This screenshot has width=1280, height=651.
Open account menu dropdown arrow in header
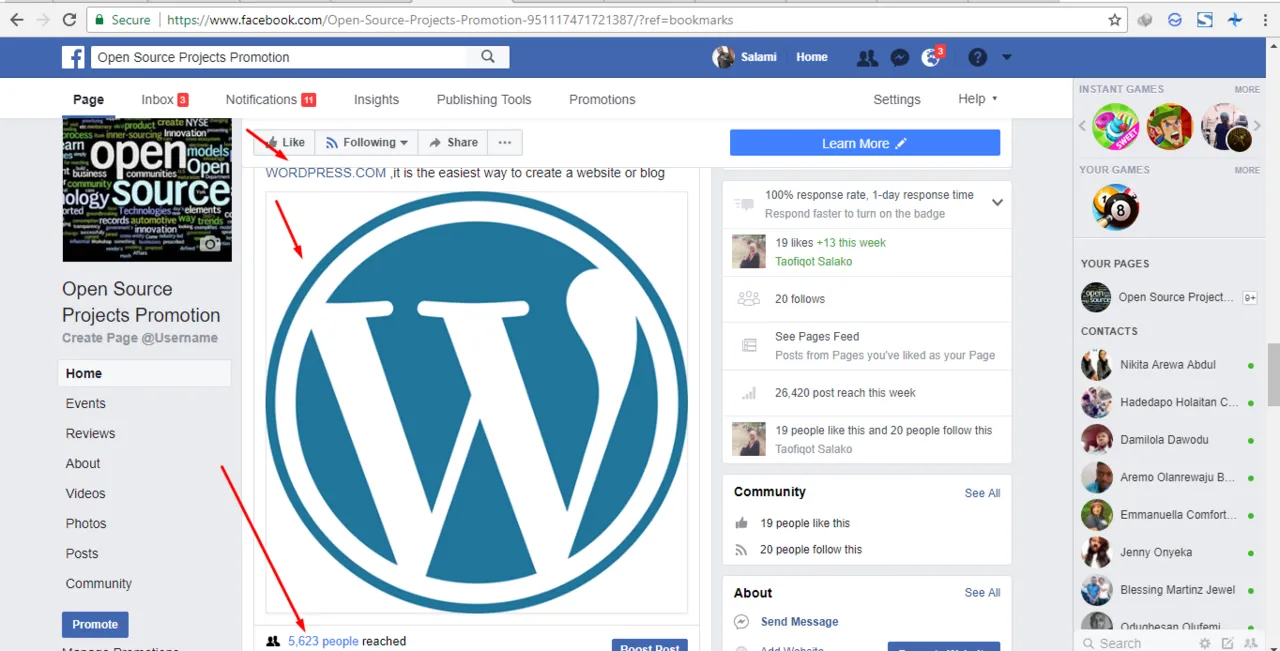(1007, 57)
